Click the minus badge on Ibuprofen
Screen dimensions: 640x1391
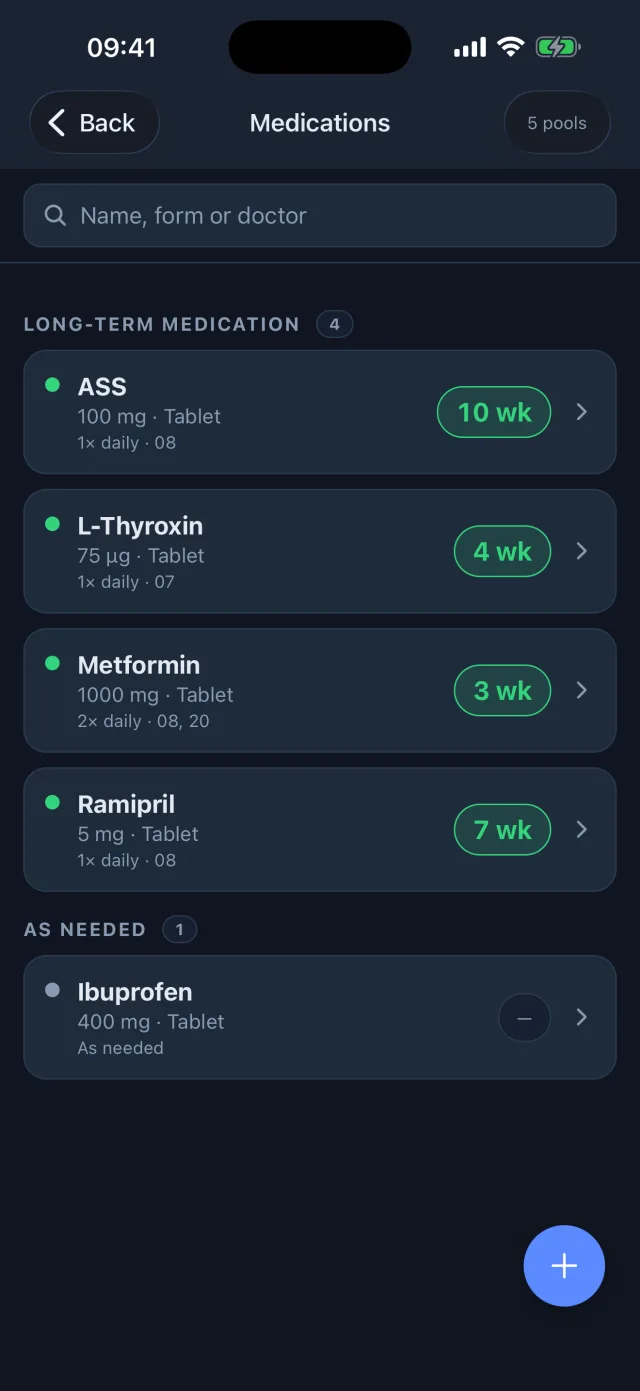524,1018
